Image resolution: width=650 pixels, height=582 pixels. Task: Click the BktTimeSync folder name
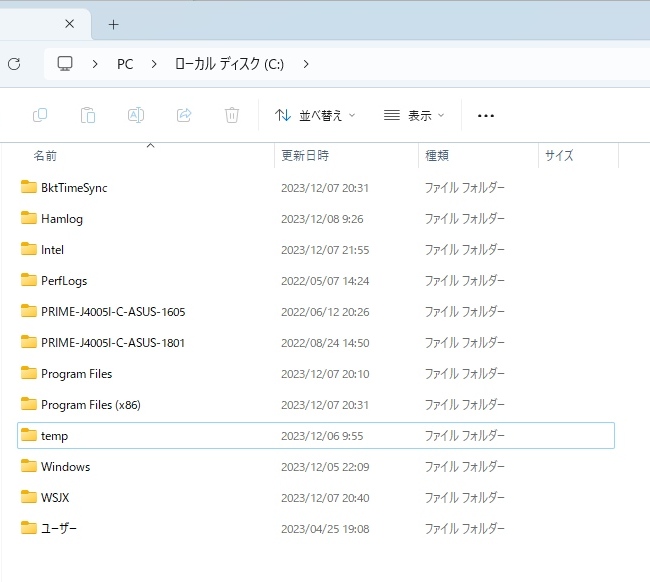[x=74, y=188]
